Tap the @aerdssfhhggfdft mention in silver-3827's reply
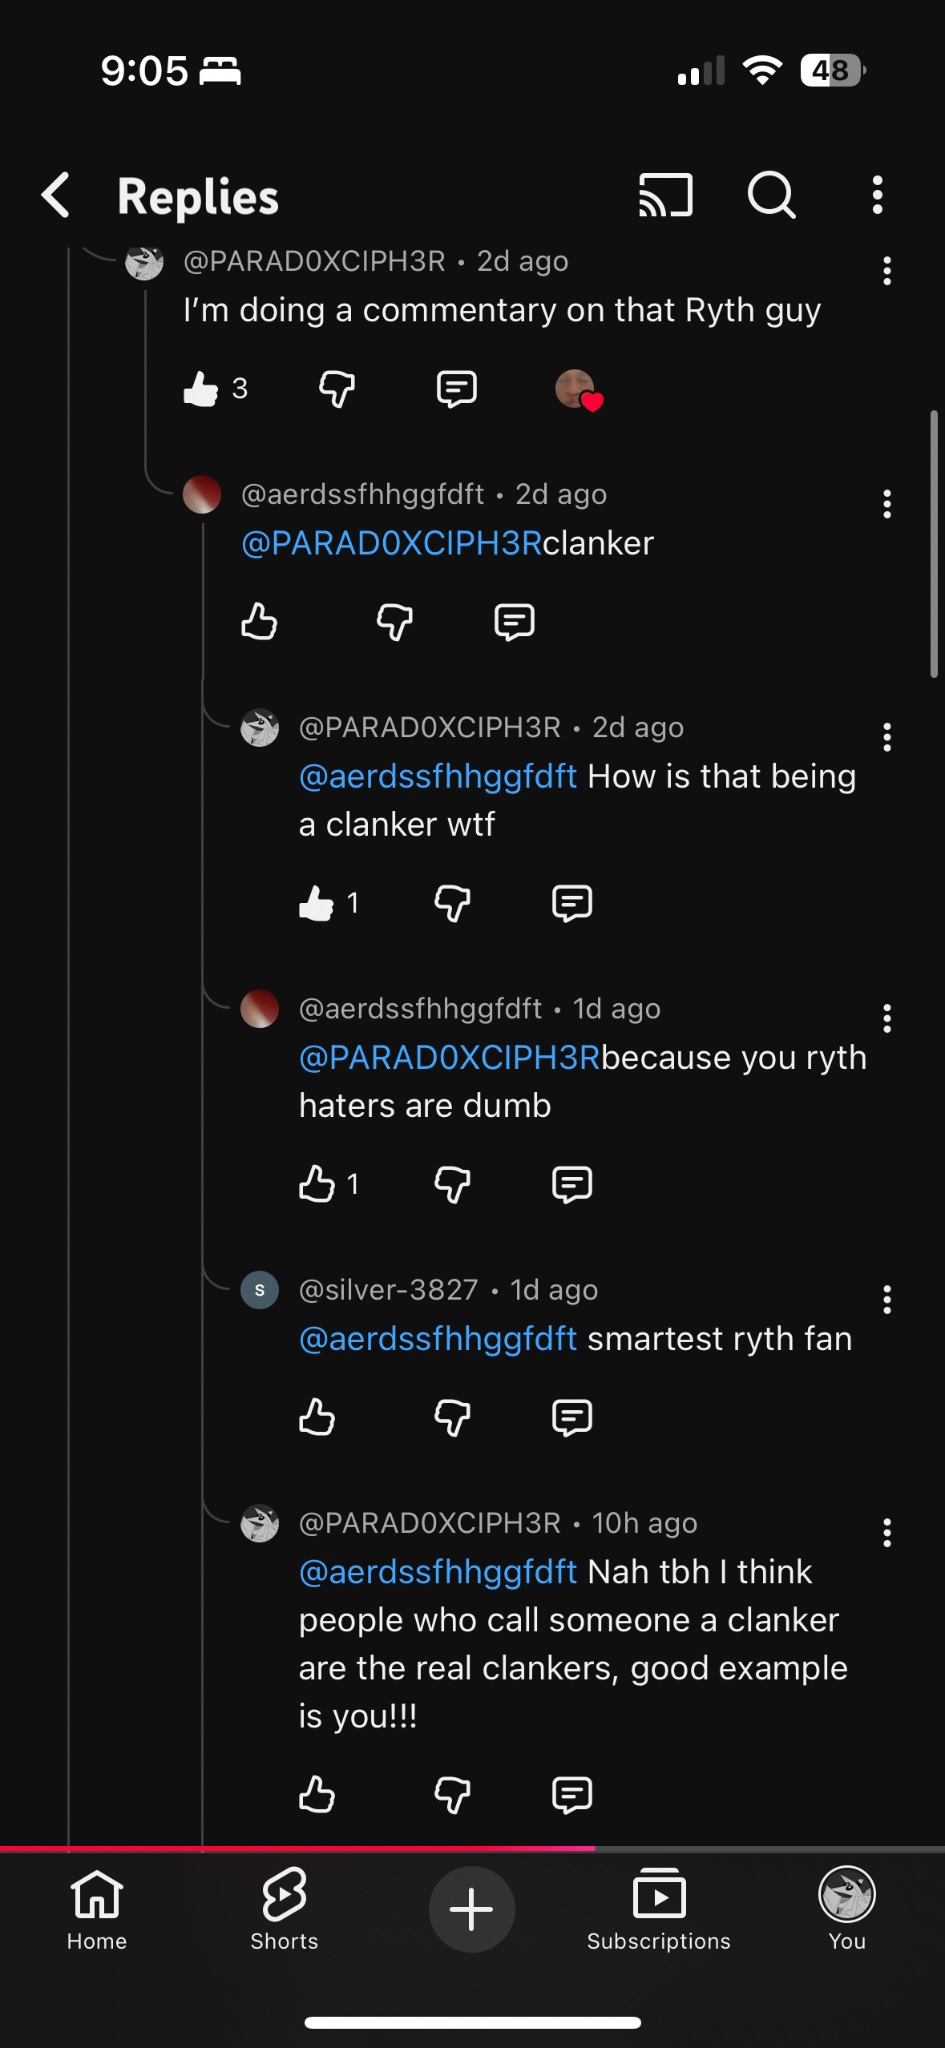 click(437, 1339)
